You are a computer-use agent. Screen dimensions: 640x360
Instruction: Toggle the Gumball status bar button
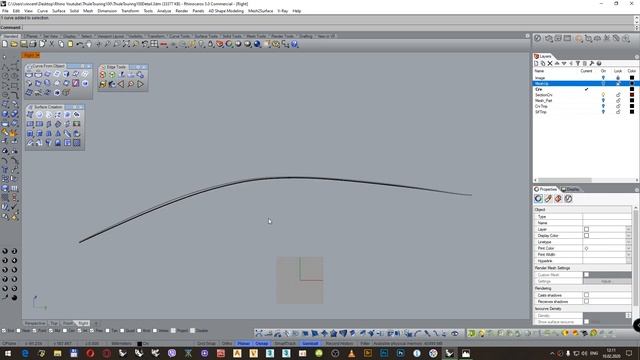click(310, 344)
